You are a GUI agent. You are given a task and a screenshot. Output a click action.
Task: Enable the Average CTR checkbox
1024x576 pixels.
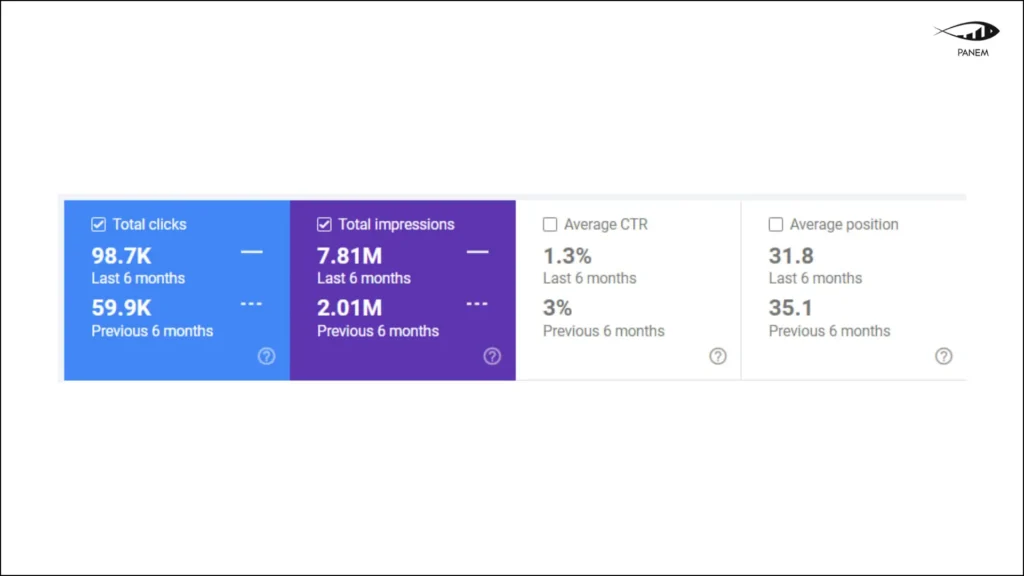click(x=550, y=224)
